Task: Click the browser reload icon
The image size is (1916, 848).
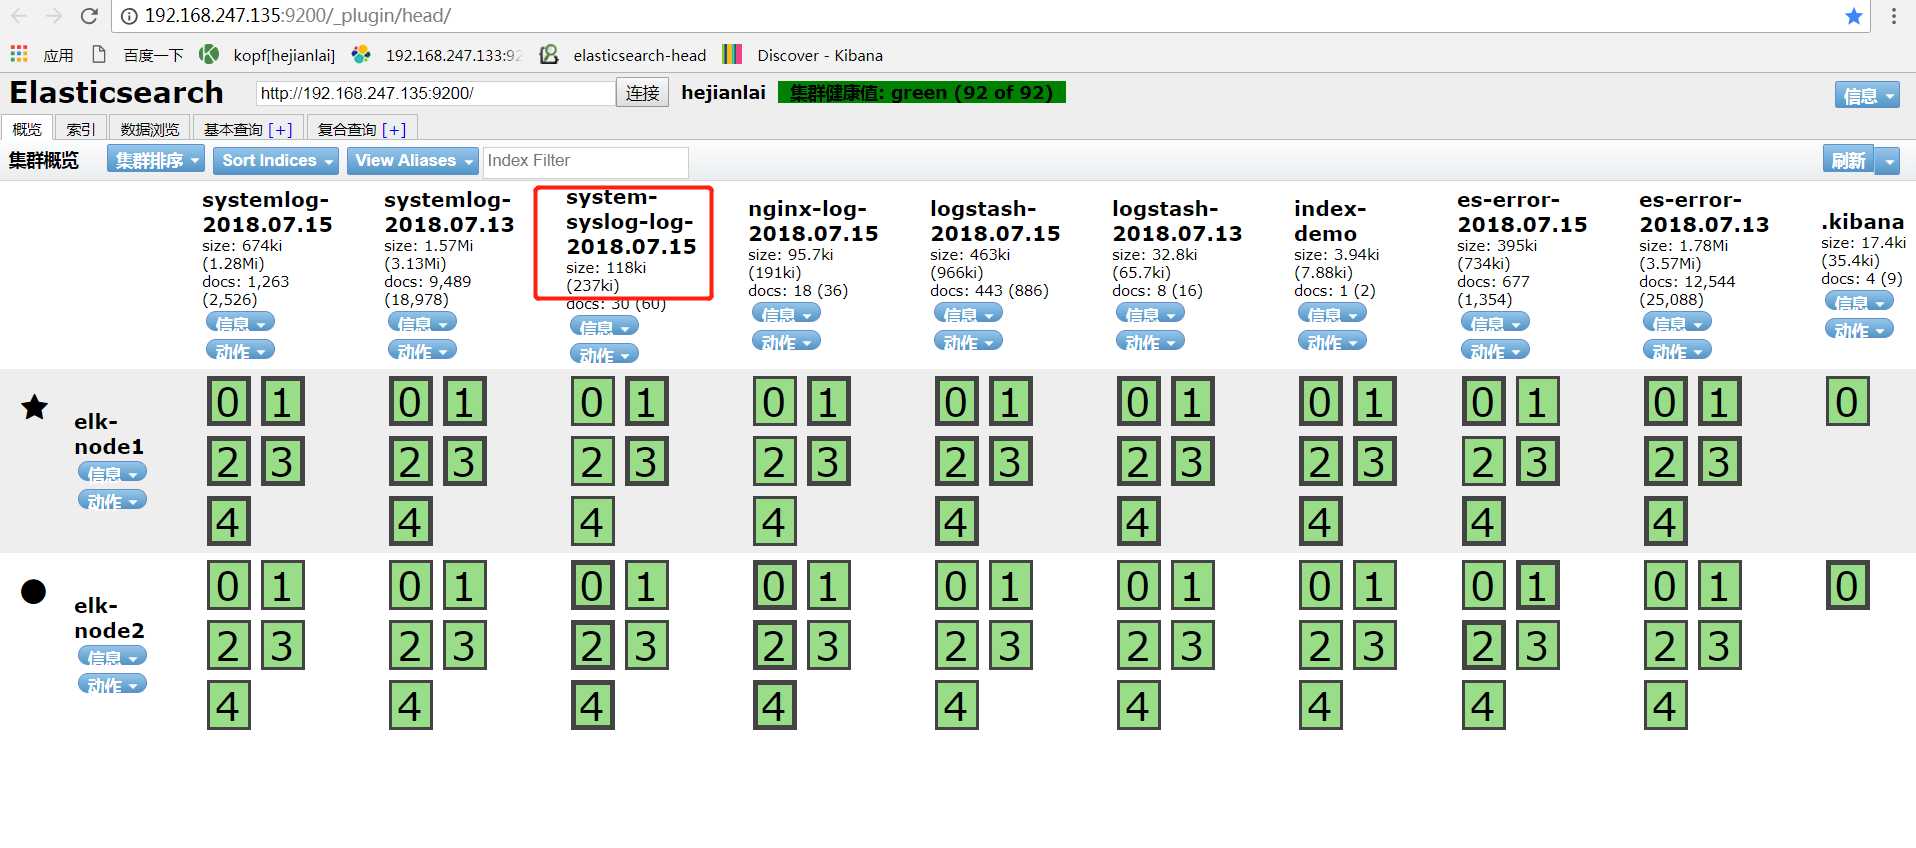Action: pos(89,16)
